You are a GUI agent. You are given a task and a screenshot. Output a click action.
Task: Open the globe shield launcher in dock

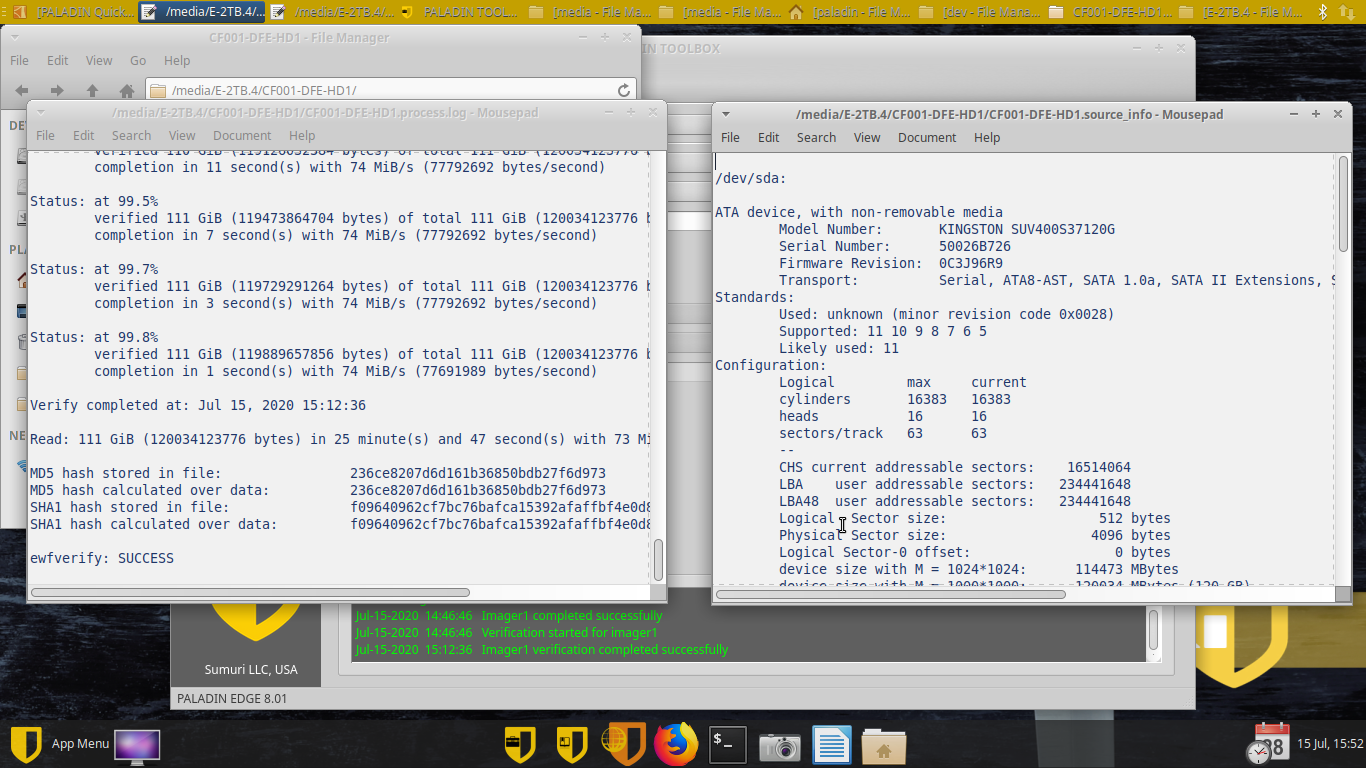click(624, 744)
